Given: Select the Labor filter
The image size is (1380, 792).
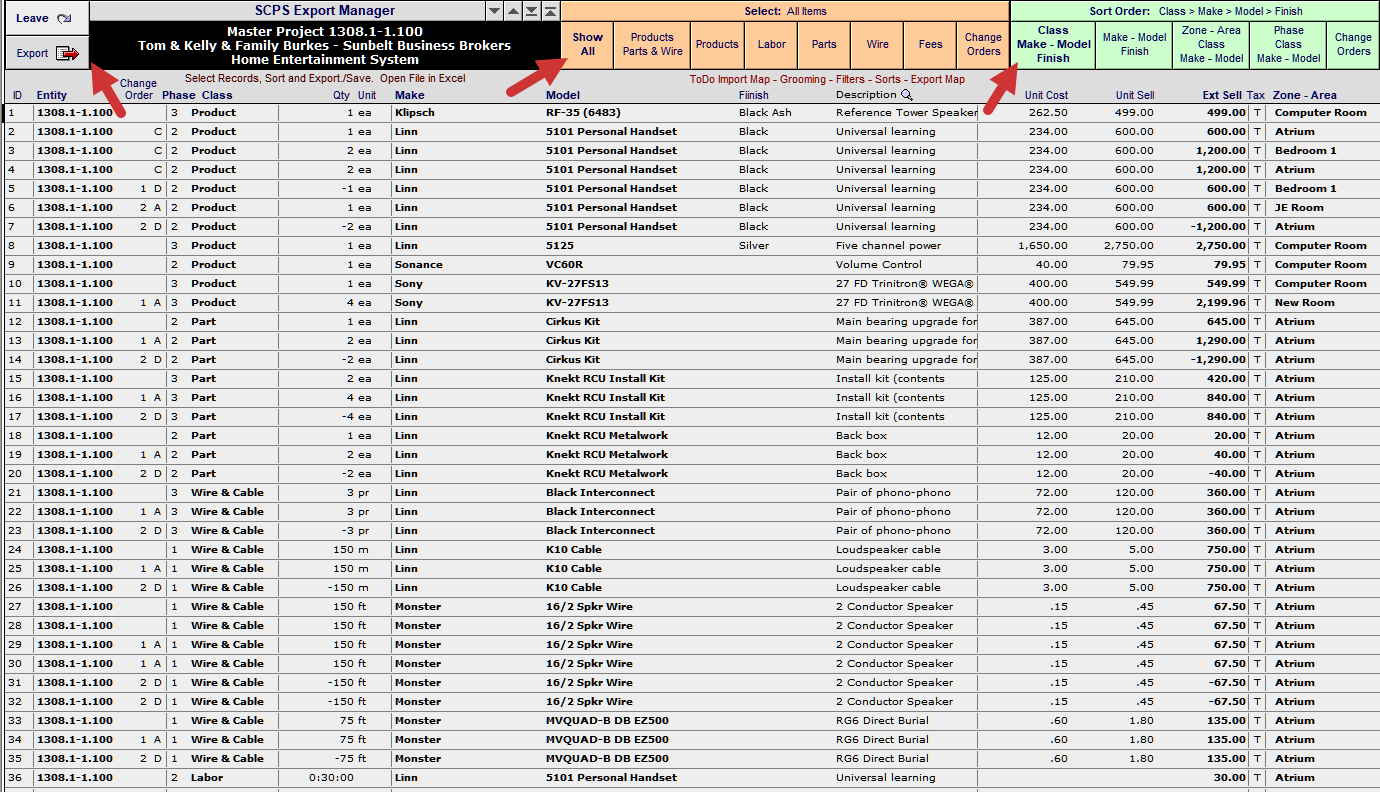Looking at the screenshot, I should click(771, 44).
